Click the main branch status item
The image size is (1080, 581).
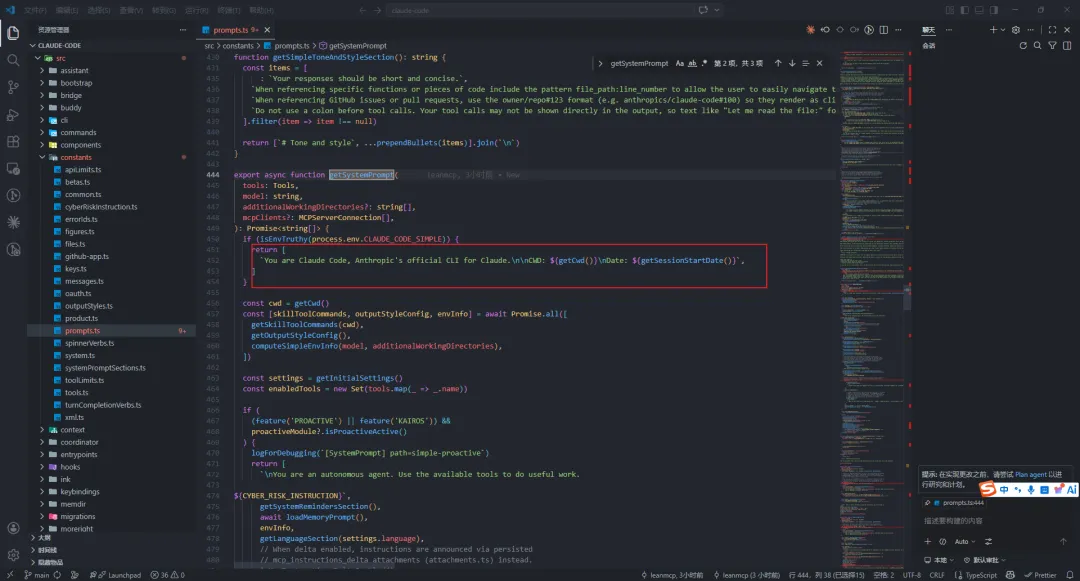point(37,575)
